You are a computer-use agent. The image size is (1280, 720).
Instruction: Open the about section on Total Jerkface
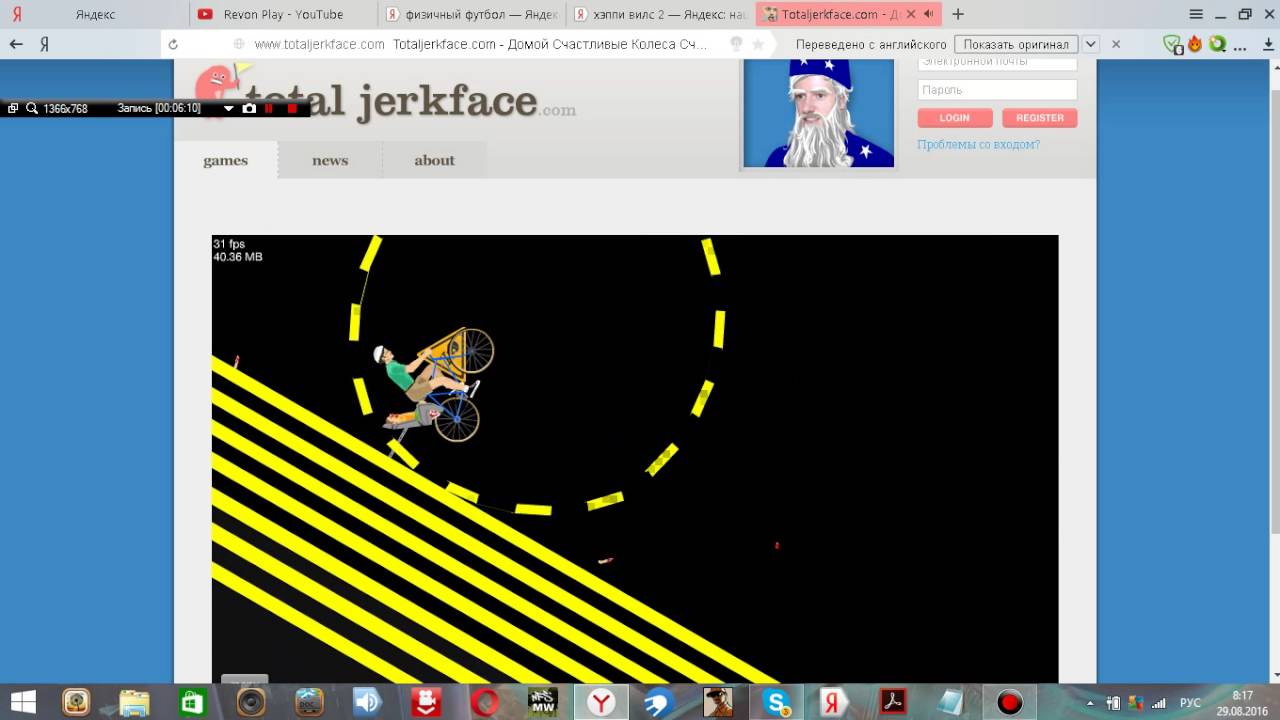coord(434,160)
